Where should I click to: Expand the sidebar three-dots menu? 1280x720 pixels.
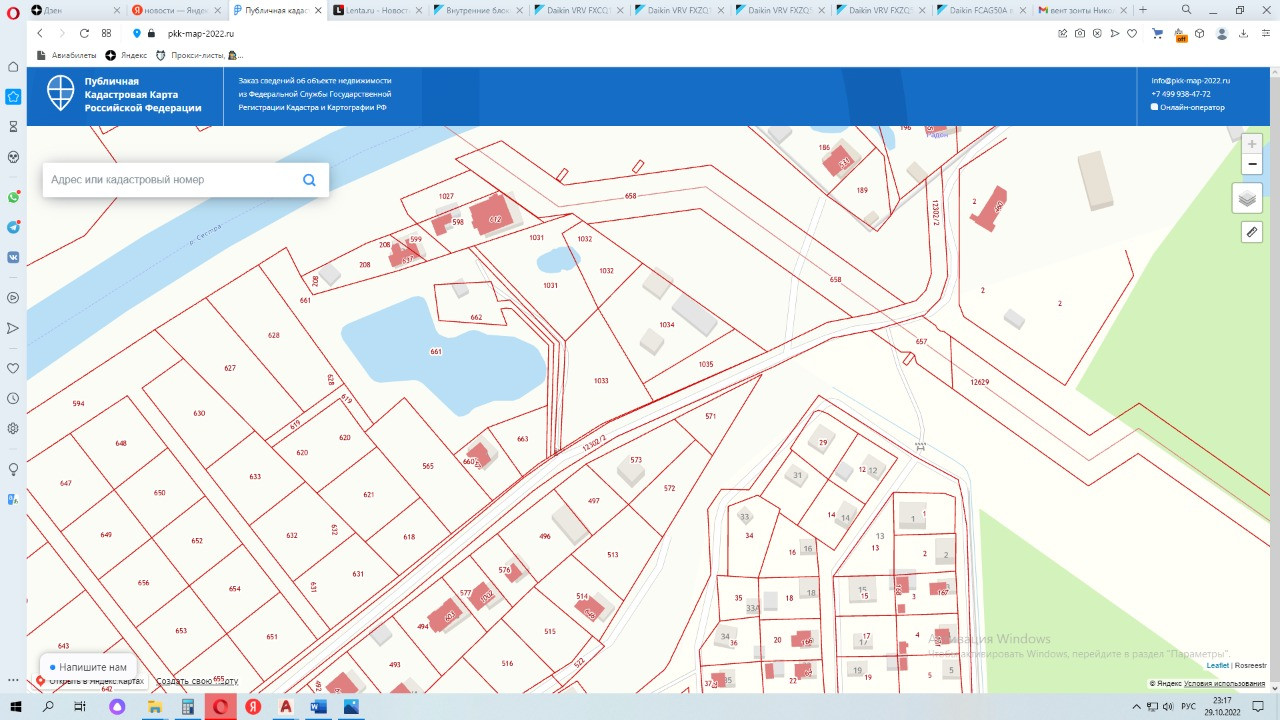[13, 680]
